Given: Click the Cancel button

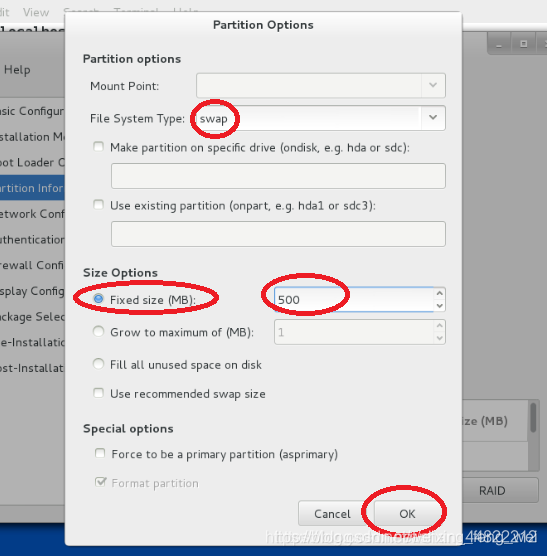Looking at the screenshot, I should point(332,513).
